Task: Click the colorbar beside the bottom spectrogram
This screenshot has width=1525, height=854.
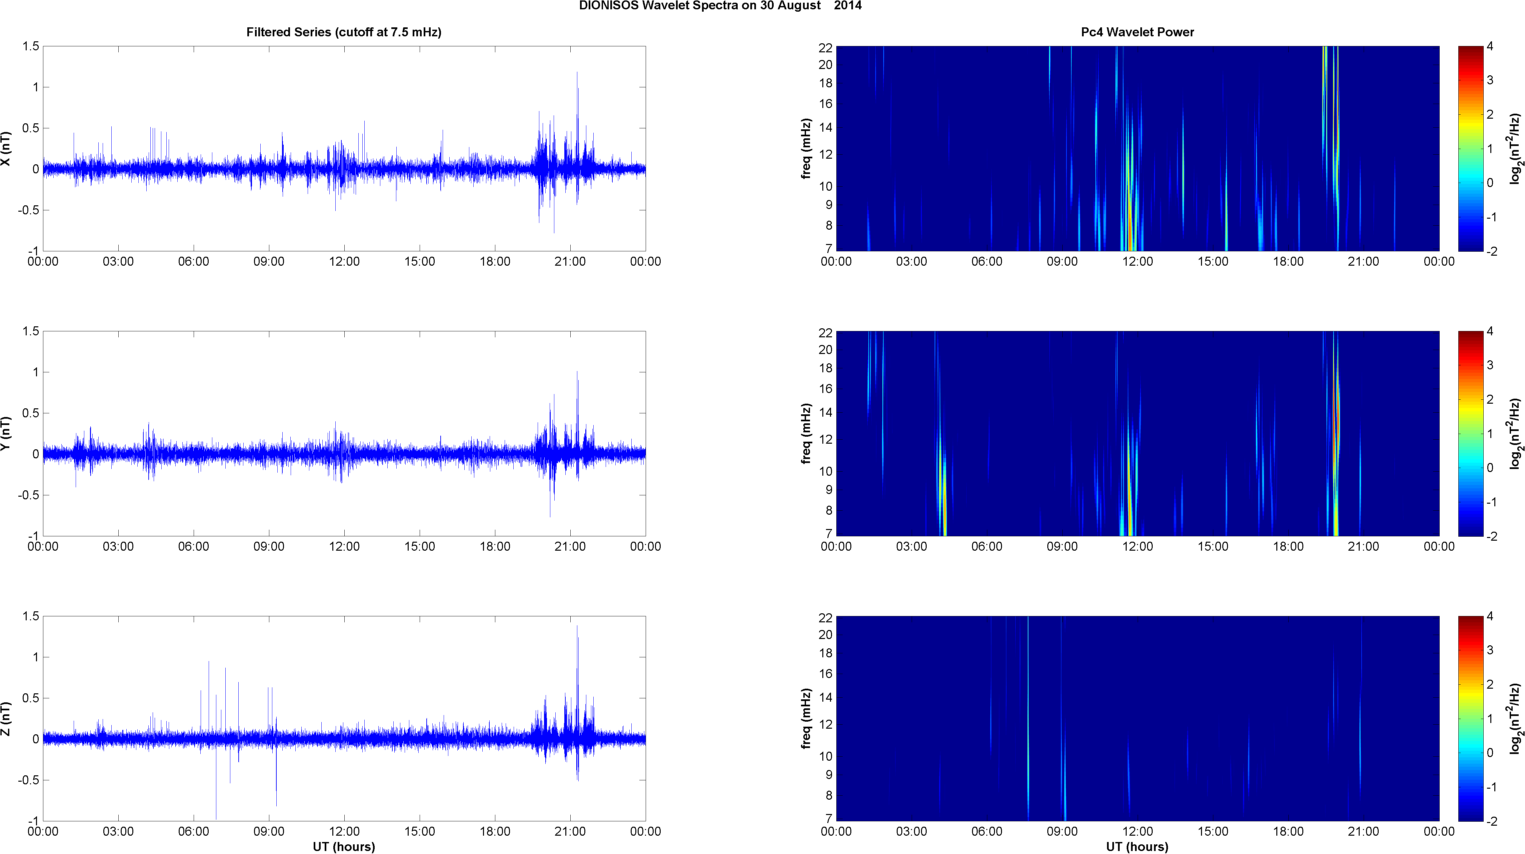Action: [x=1470, y=719]
